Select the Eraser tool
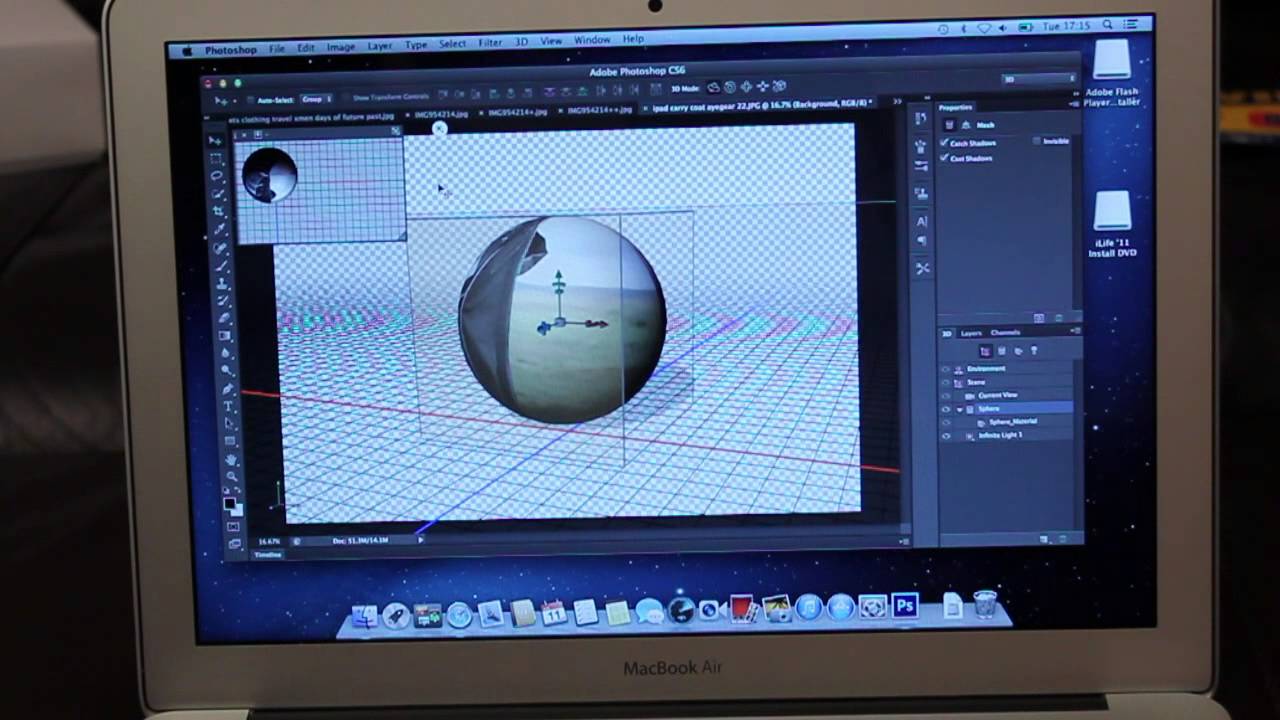Screen dimensions: 1280x720 pos(225,318)
